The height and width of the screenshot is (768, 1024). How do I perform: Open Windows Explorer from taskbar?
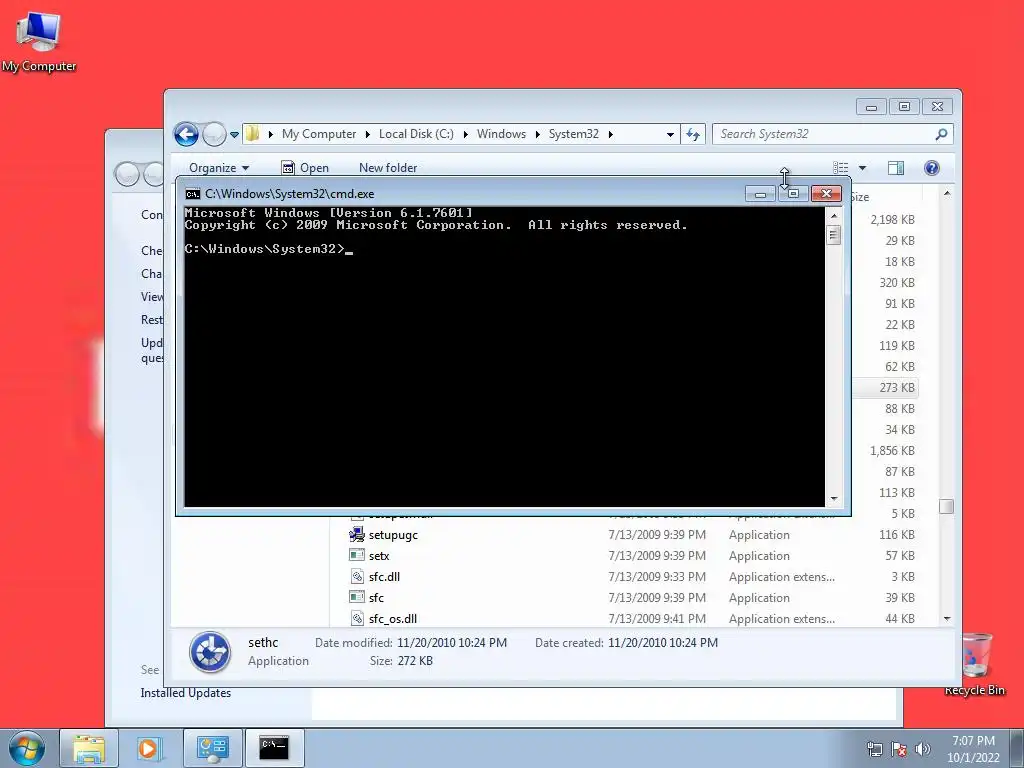pyautogui.click(x=89, y=748)
